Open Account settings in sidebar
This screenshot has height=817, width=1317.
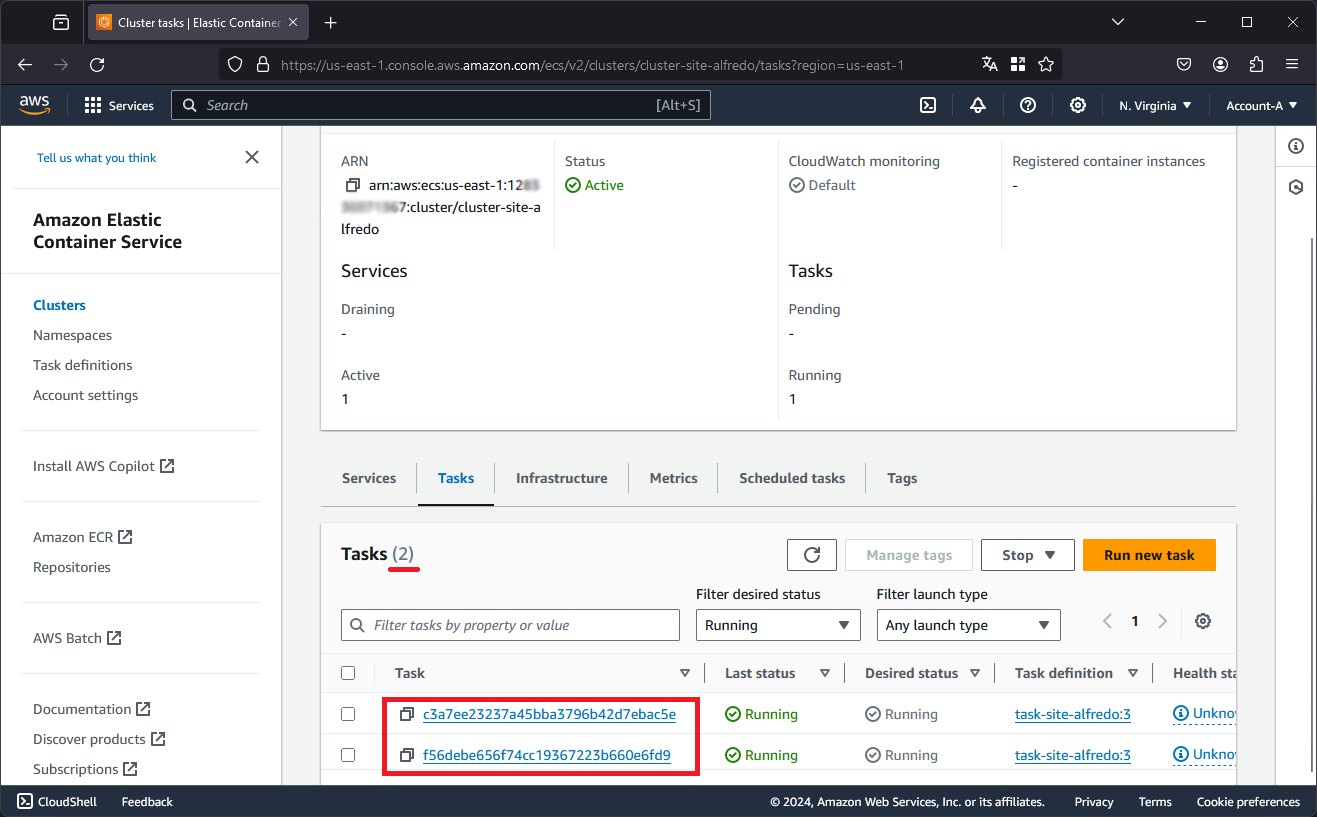pyautogui.click(x=86, y=395)
